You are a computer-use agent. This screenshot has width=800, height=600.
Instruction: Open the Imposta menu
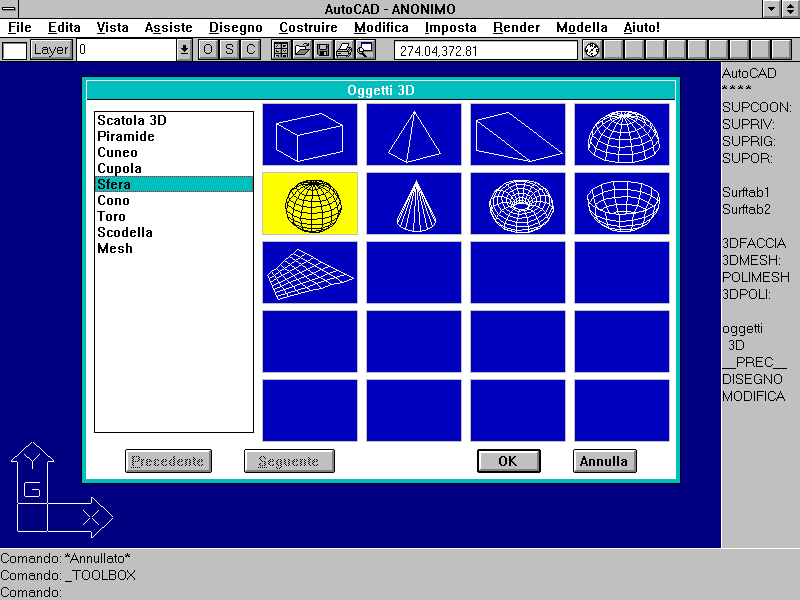[x=451, y=28]
